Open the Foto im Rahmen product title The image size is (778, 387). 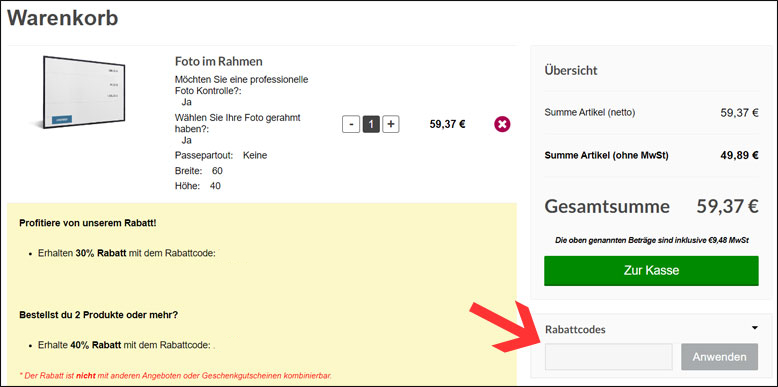pyautogui.click(x=219, y=61)
